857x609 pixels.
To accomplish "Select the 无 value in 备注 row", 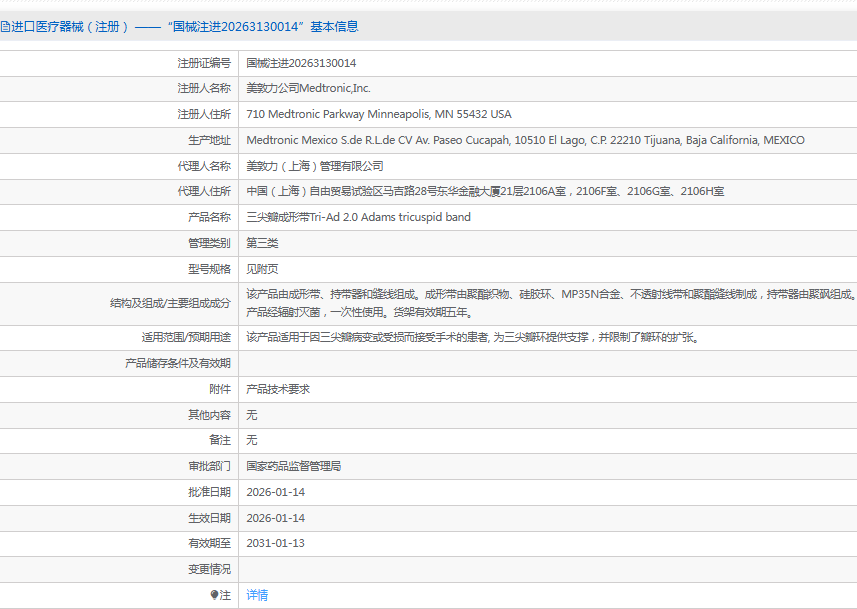I will pos(251,440).
